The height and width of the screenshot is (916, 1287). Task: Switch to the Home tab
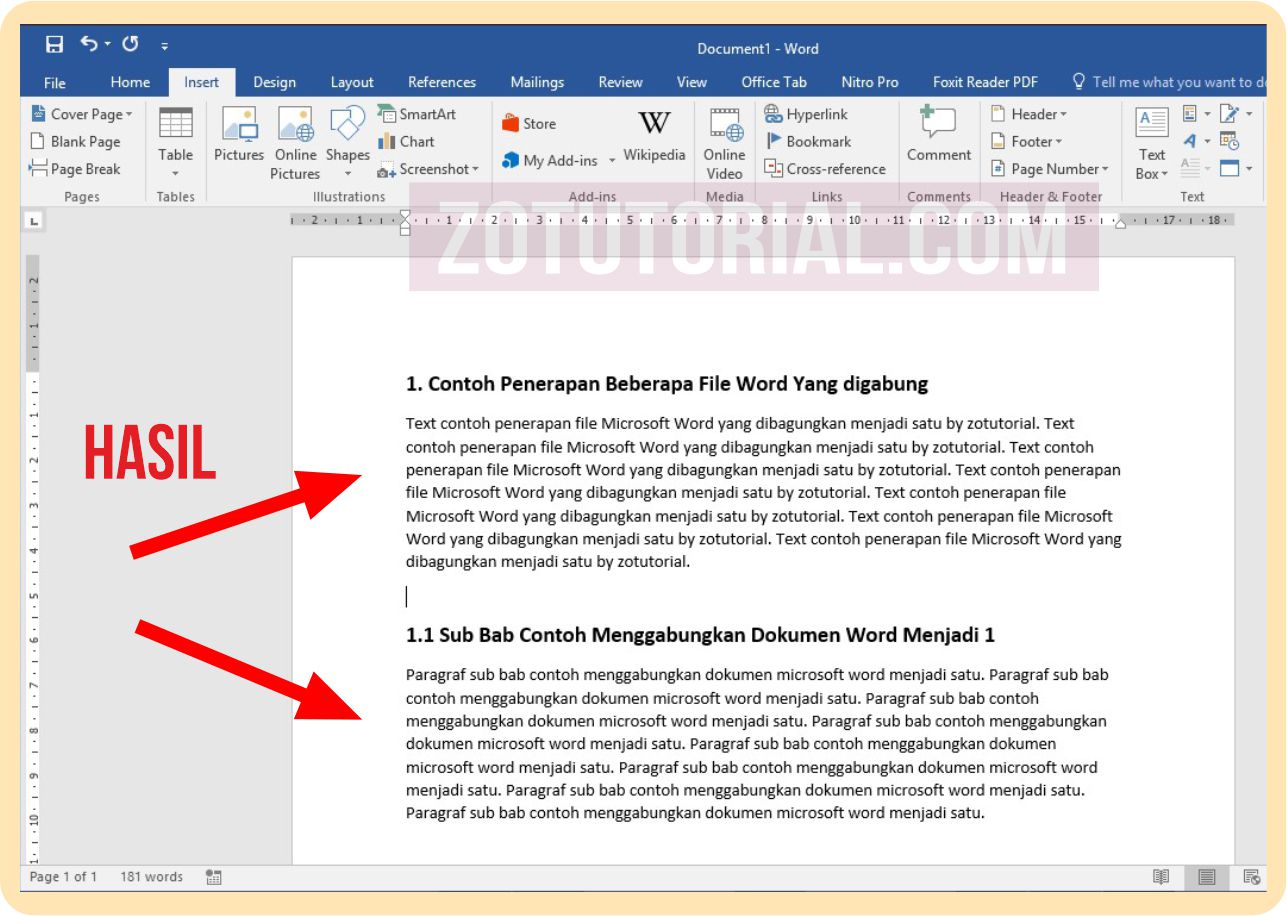point(130,82)
